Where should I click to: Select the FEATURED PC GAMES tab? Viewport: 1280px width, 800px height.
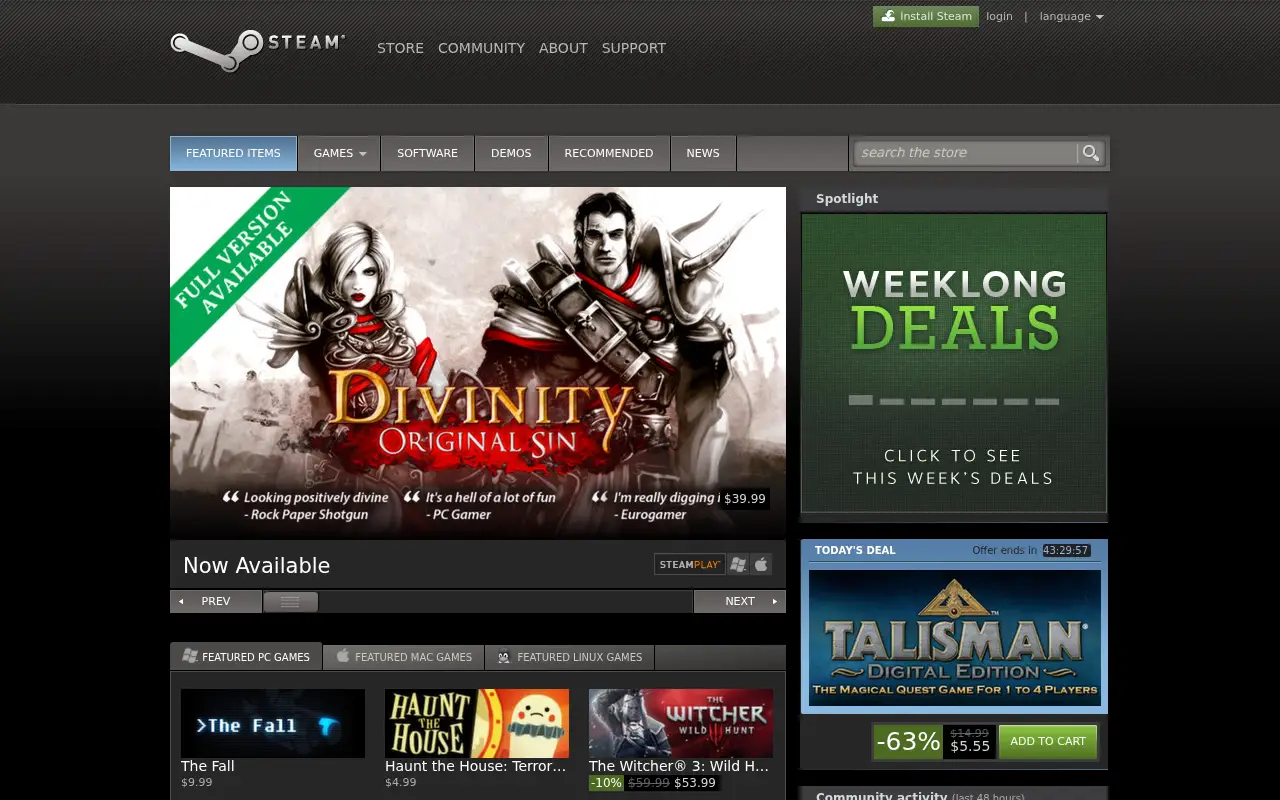(246, 657)
